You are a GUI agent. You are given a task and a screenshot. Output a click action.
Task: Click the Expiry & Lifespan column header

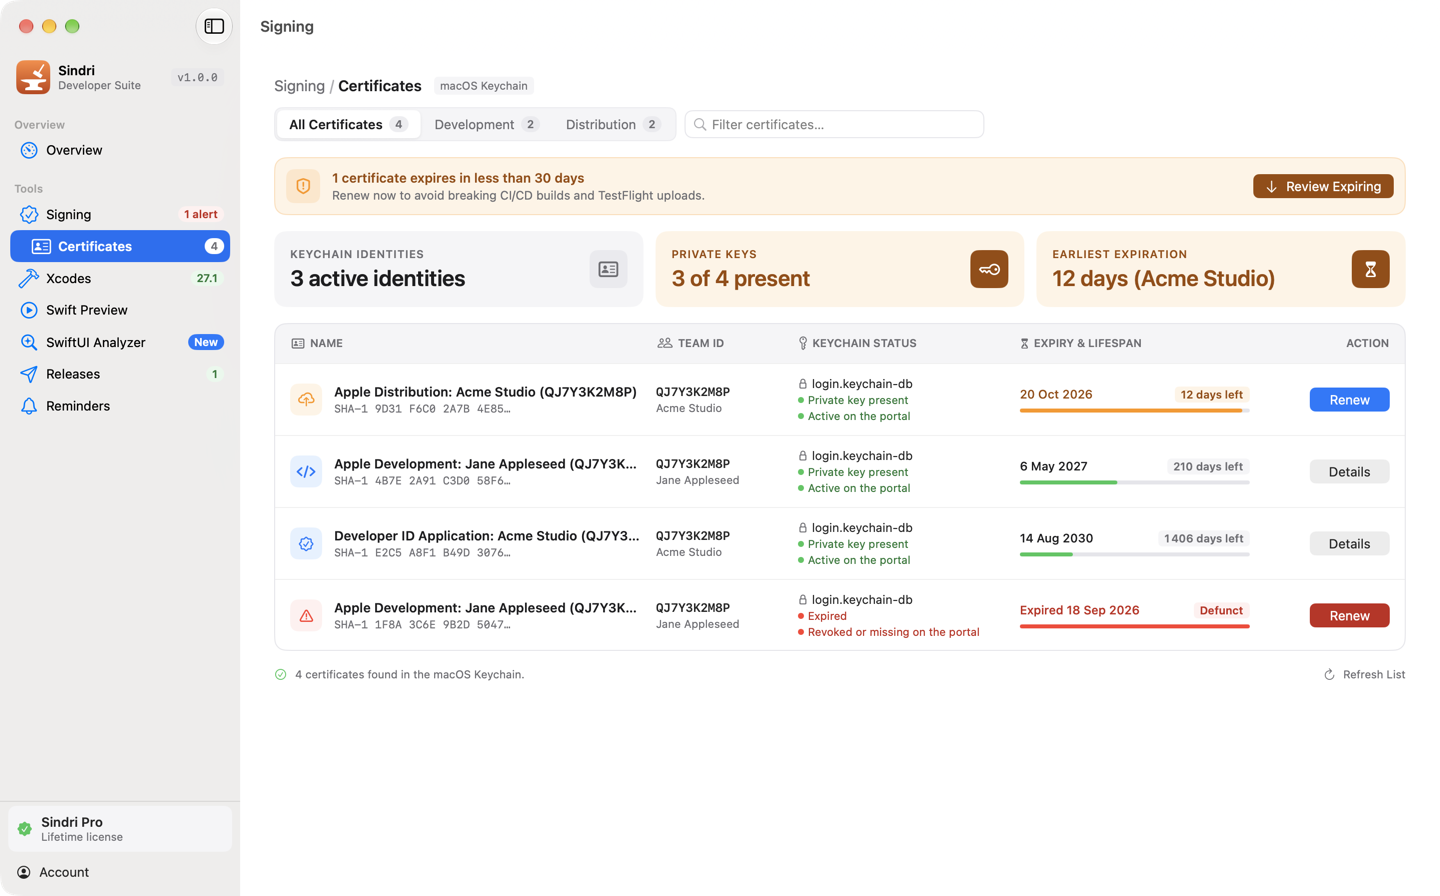coord(1080,343)
